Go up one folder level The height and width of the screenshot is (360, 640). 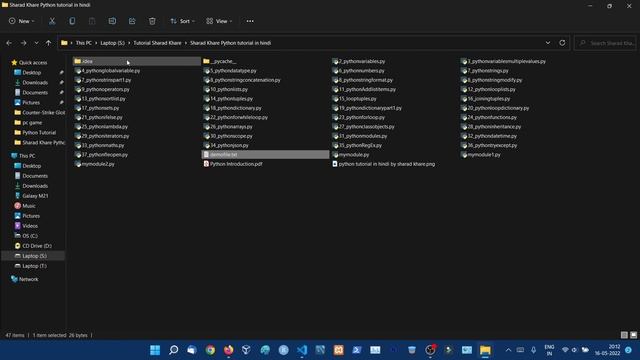point(48,43)
